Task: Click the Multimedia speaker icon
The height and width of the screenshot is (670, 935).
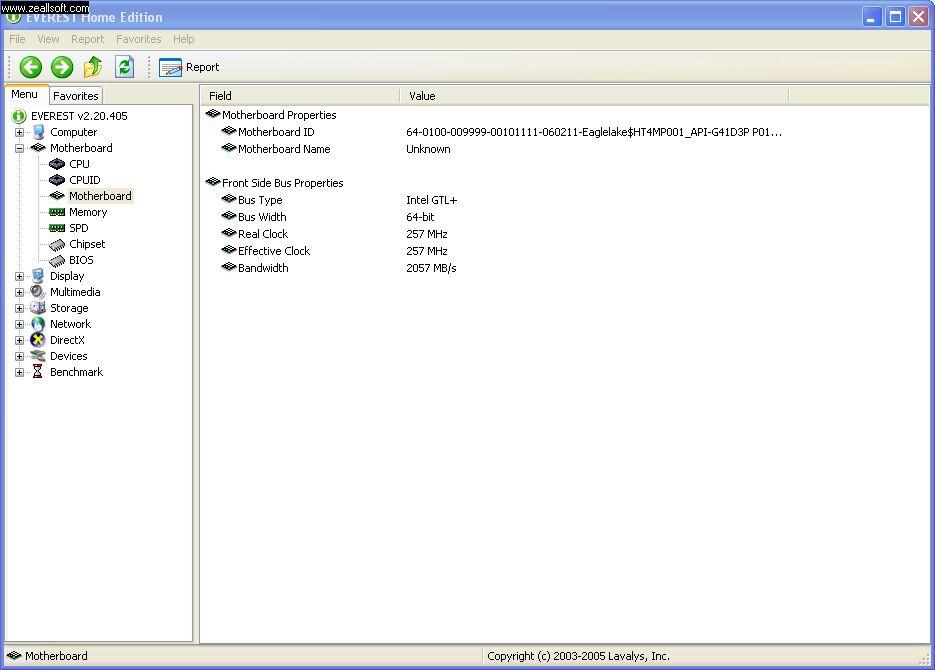Action: point(38,292)
